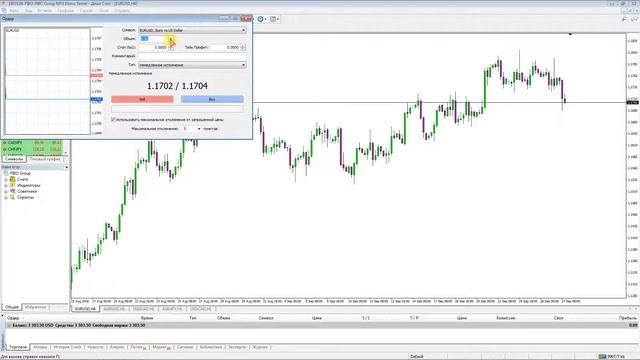The height and width of the screenshot is (360, 640).
Task: Select the Торговля terminal tab
Action: coord(18,347)
